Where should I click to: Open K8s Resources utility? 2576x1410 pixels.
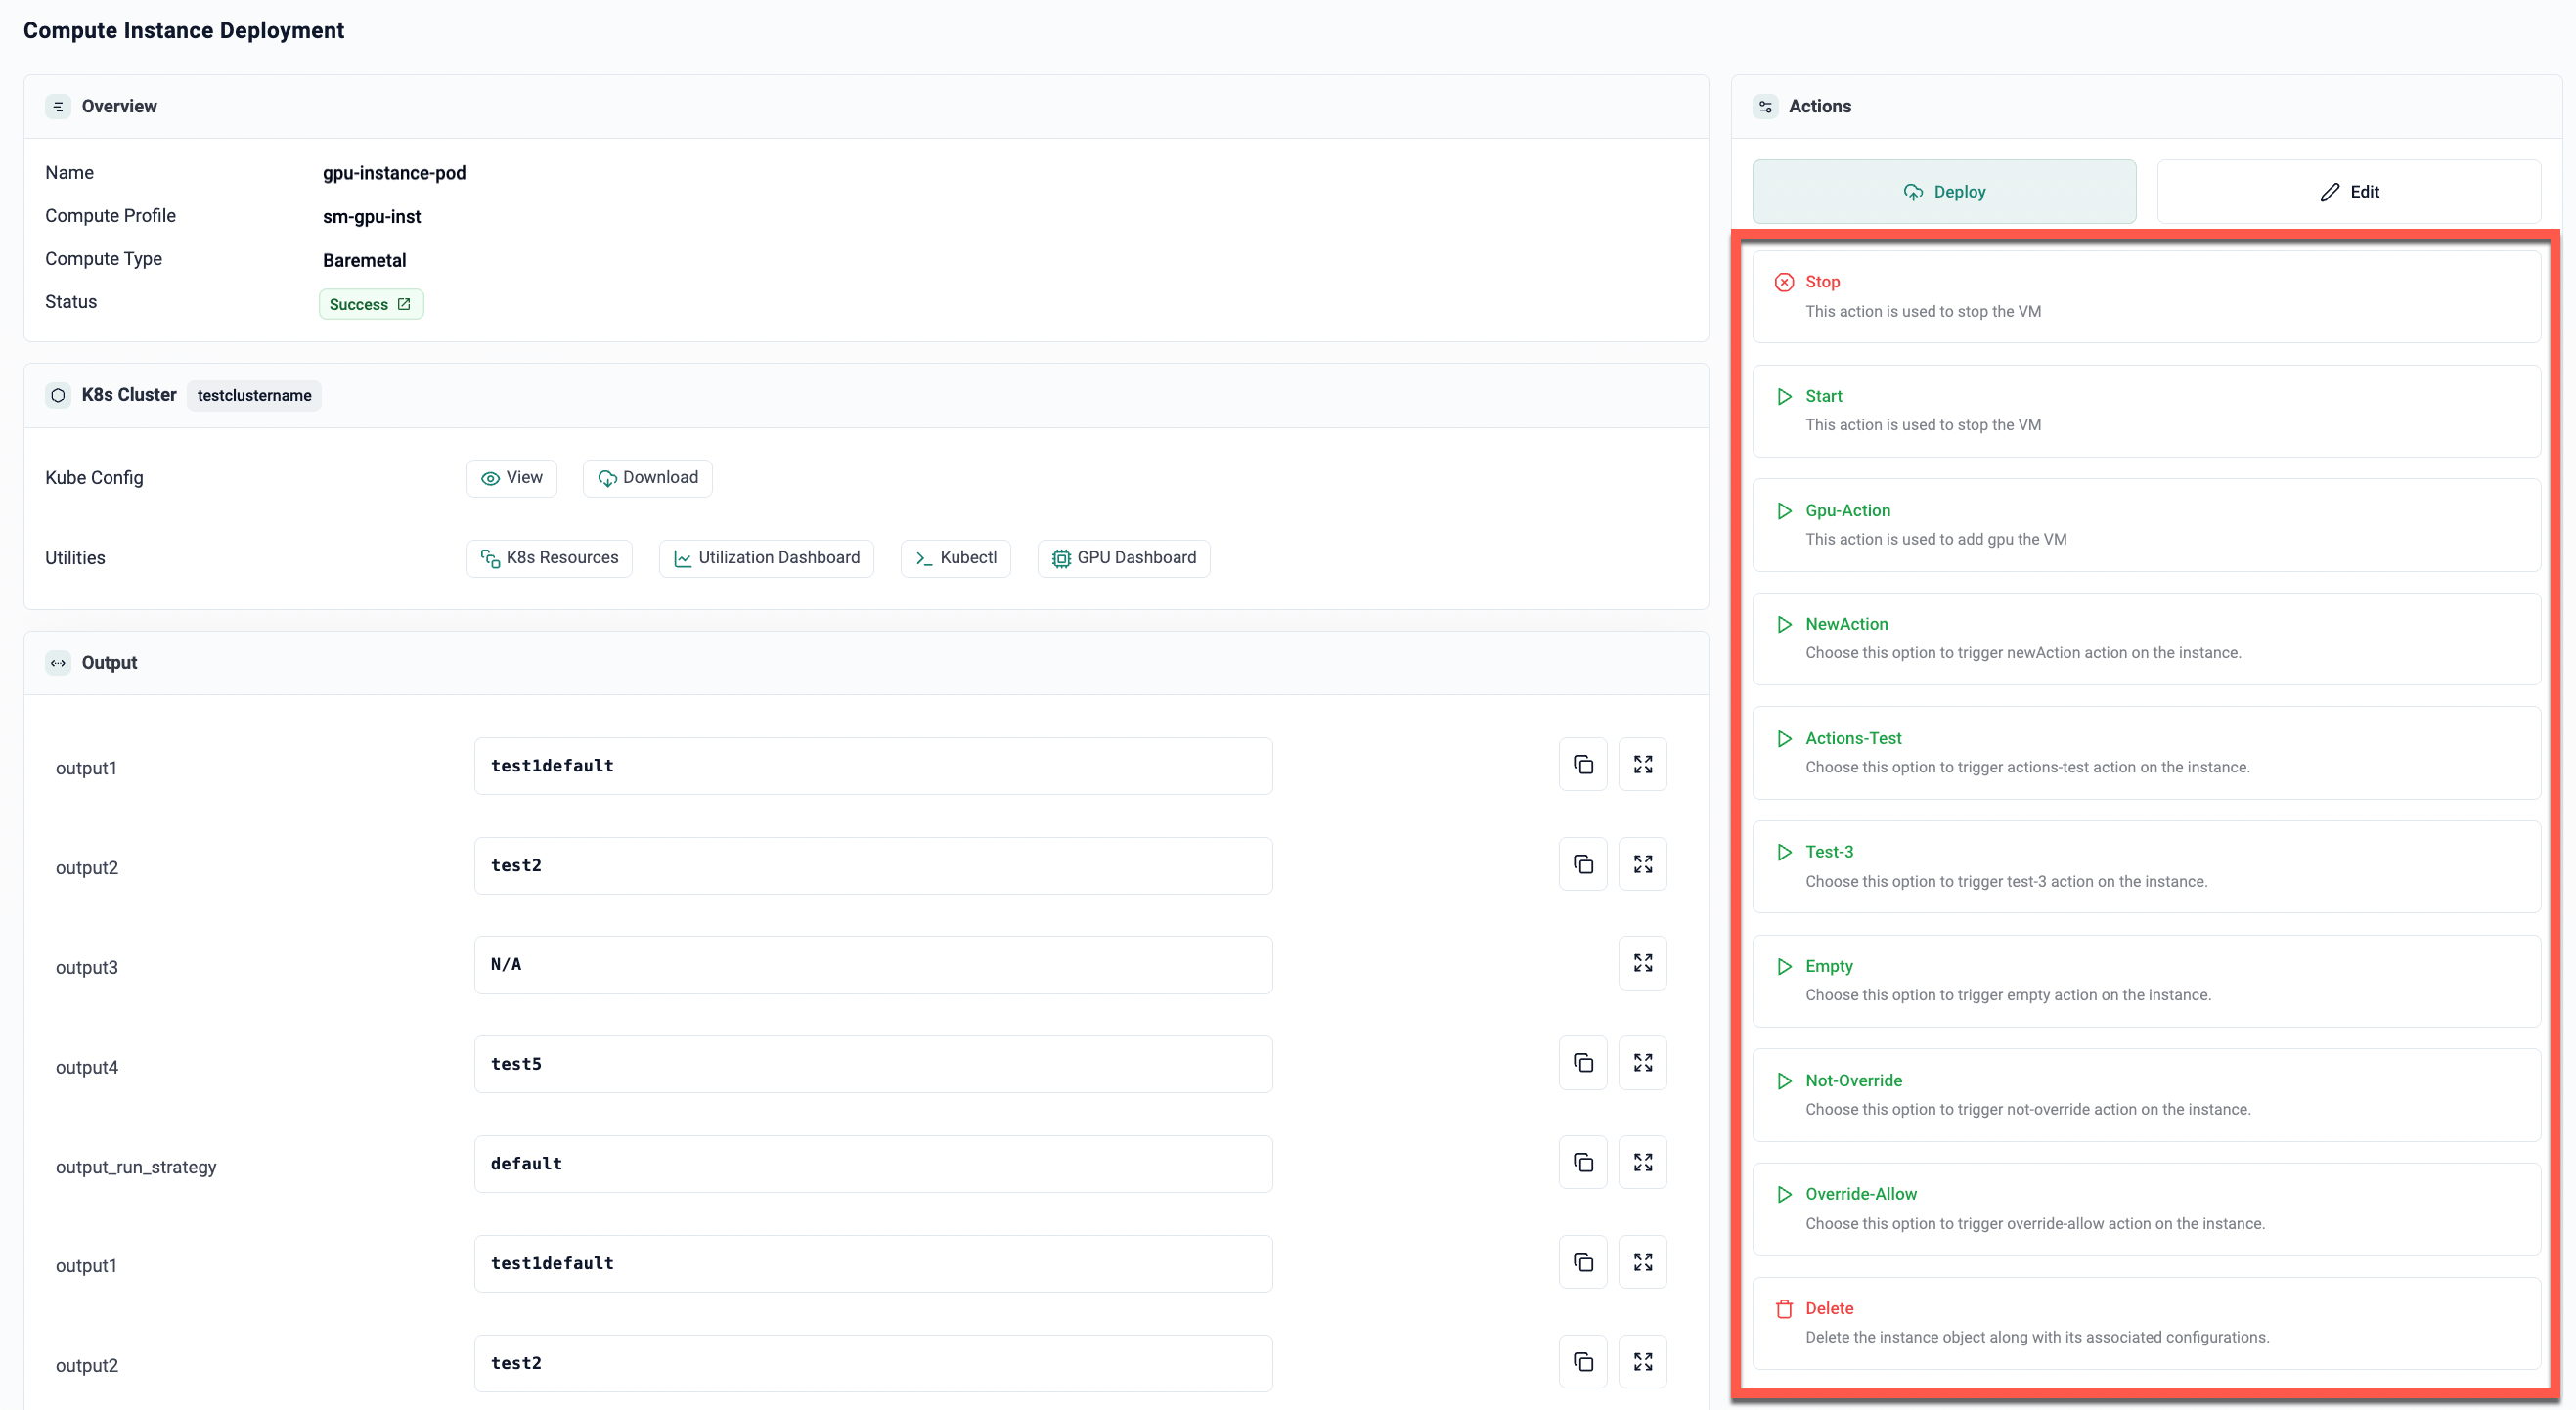pyautogui.click(x=549, y=558)
